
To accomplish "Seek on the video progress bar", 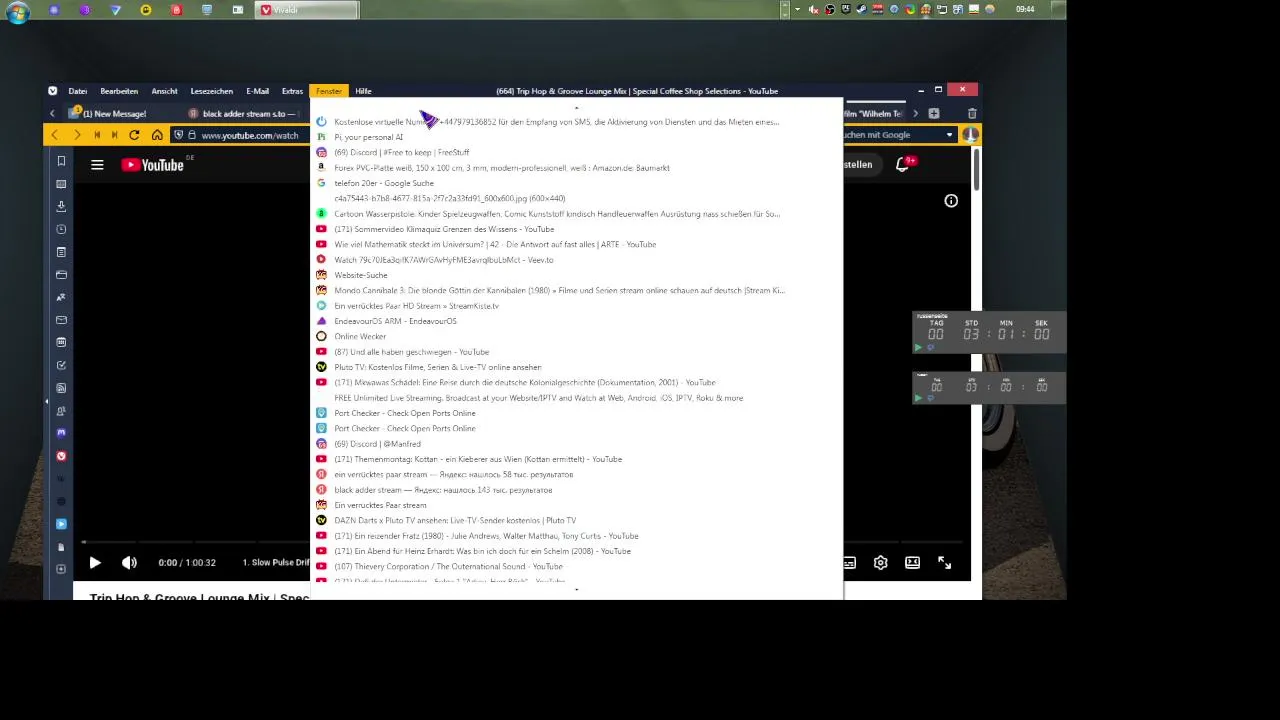I will click(x=526, y=544).
